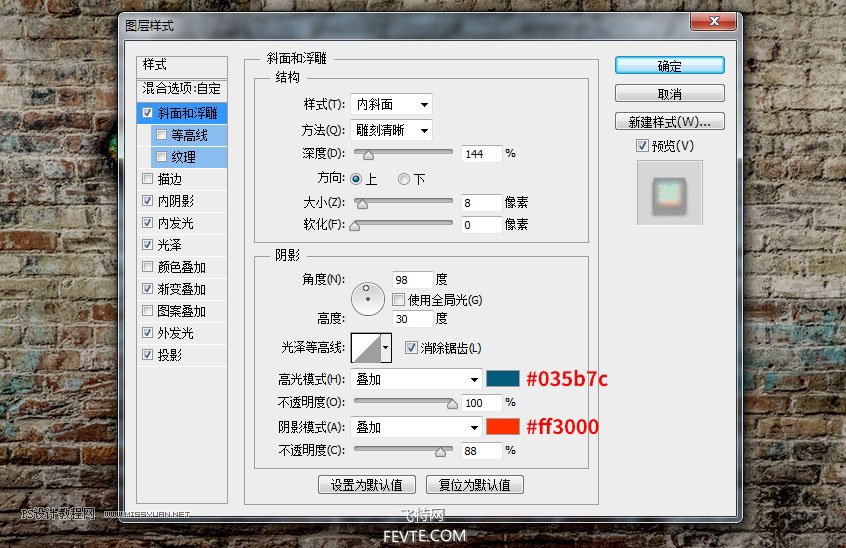Check 使用全局光(G) option
Image resolution: width=846 pixels, height=548 pixels.
coord(399,299)
